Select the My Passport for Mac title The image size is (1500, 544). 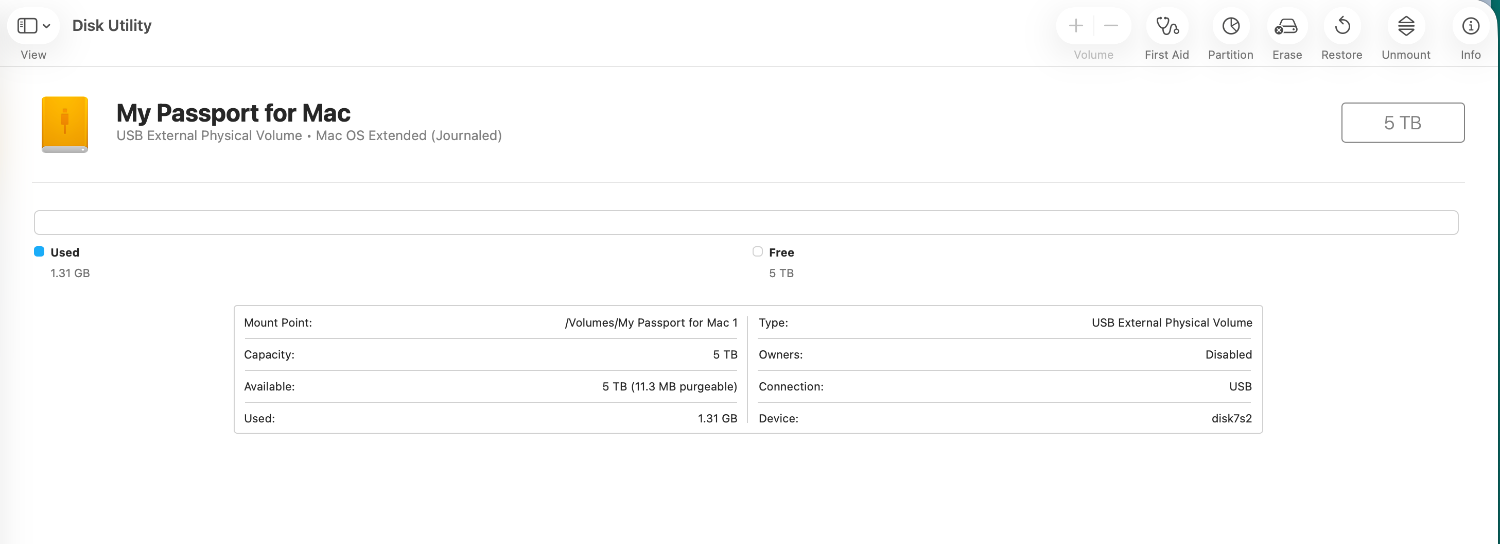(233, 113)
